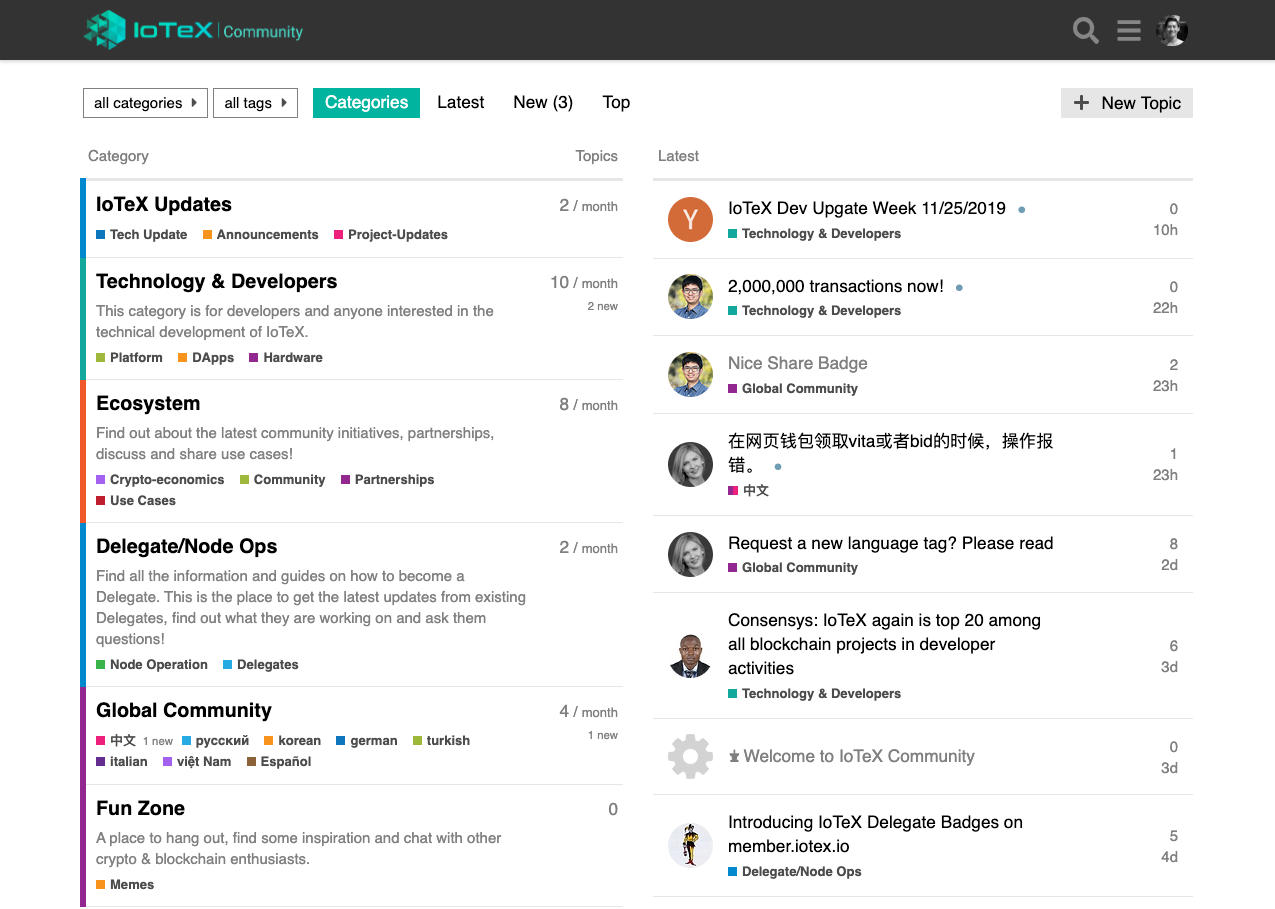Open Hardware subcategory
The image size is (1275, 909).
pyautogui.click(x=286, y=357)
